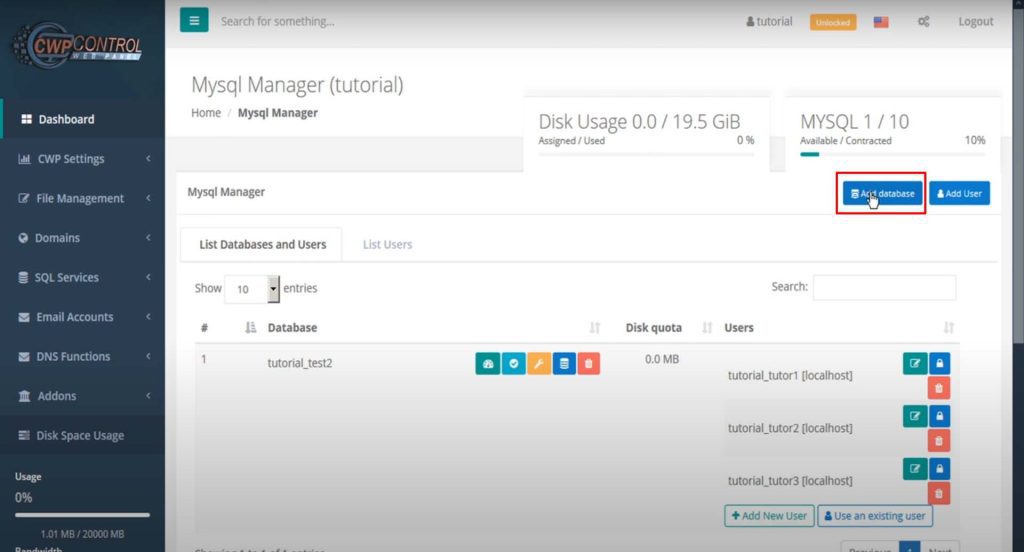Click the Add User button

point(959,194)
